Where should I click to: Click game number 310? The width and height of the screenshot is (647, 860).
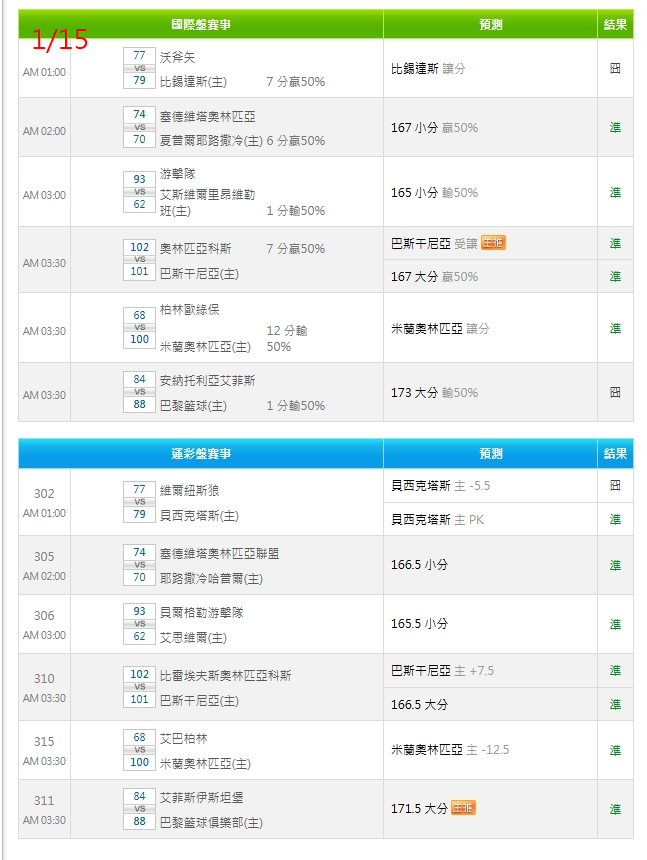click(x=44, y=679)
